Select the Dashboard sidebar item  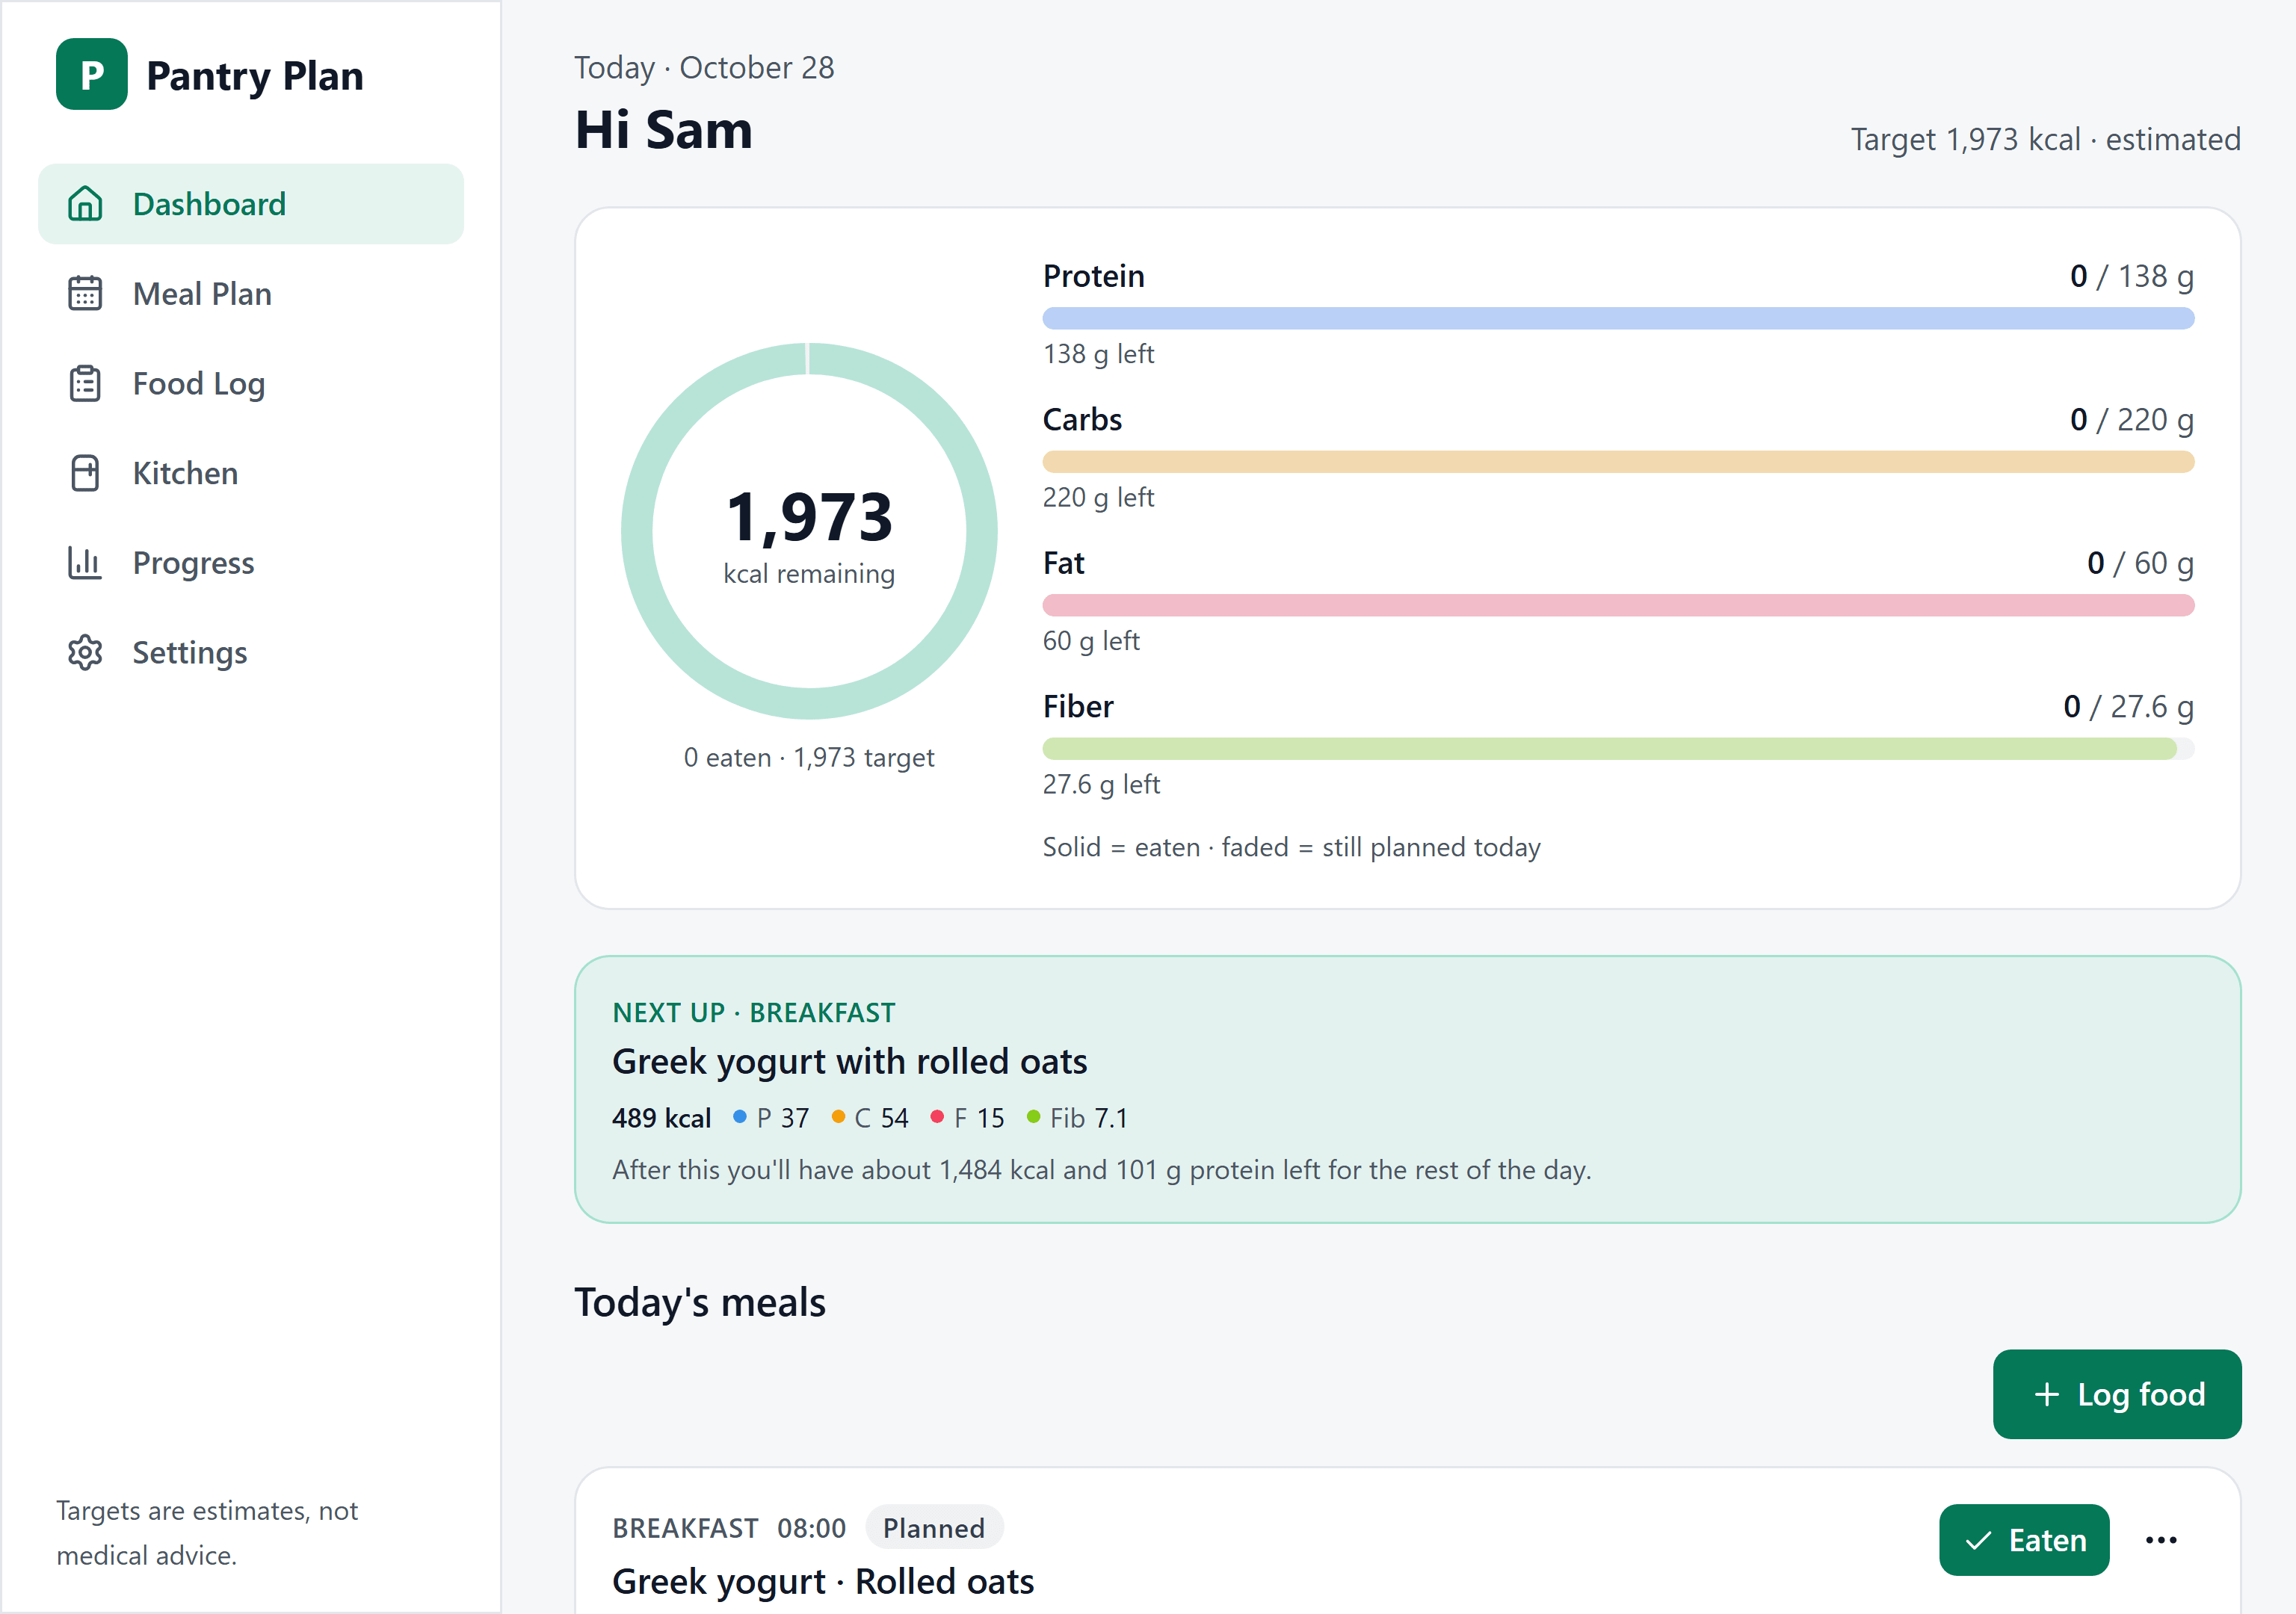pos(251,203)
